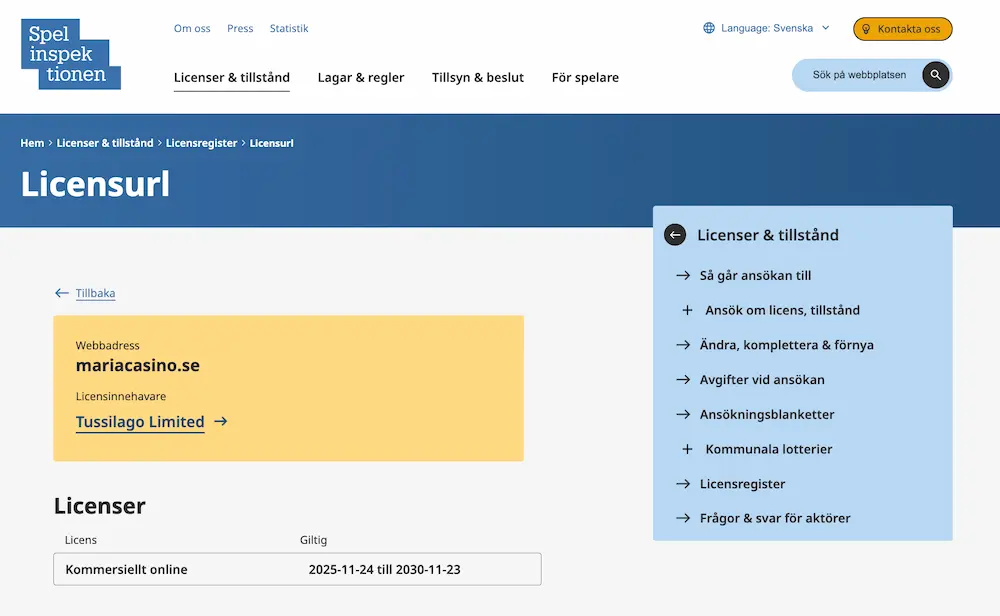Click the 2025-11-24 till 2030-11-23 validity dates
Viewport: 1000px width, 616px height.
385,569
